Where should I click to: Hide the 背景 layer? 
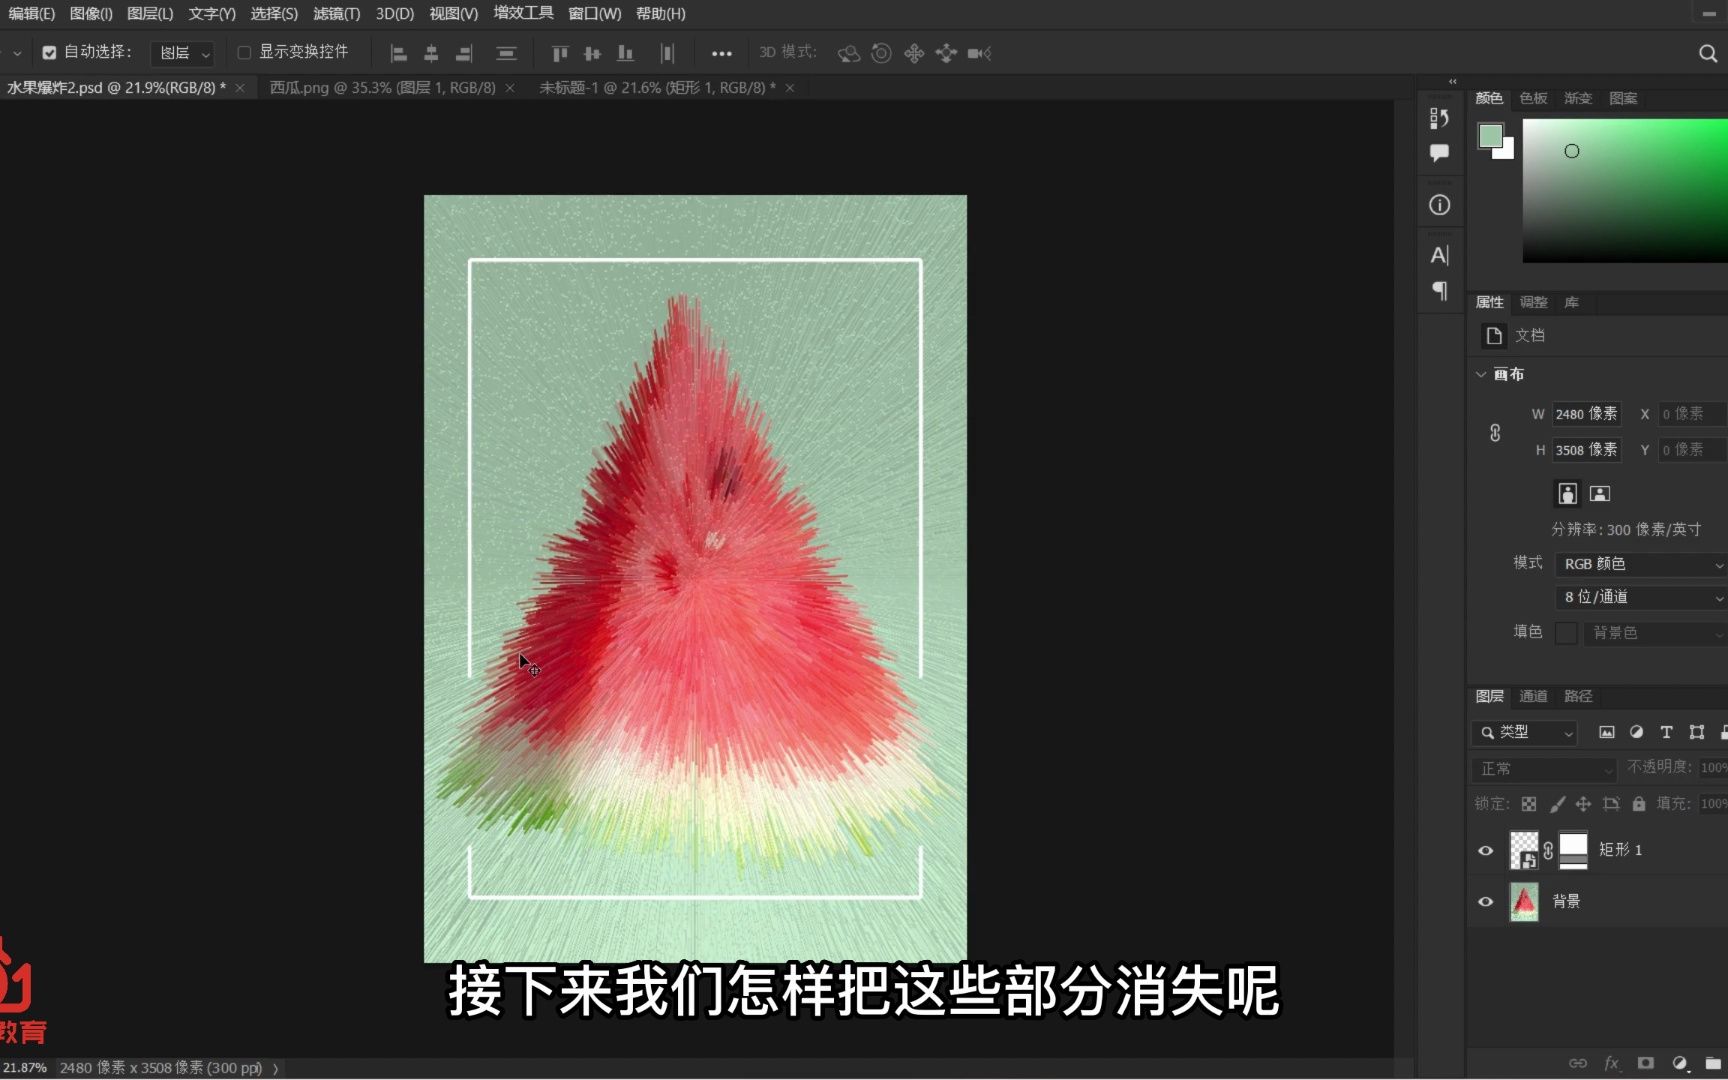pyautogui.click(x=1484, y=901)
